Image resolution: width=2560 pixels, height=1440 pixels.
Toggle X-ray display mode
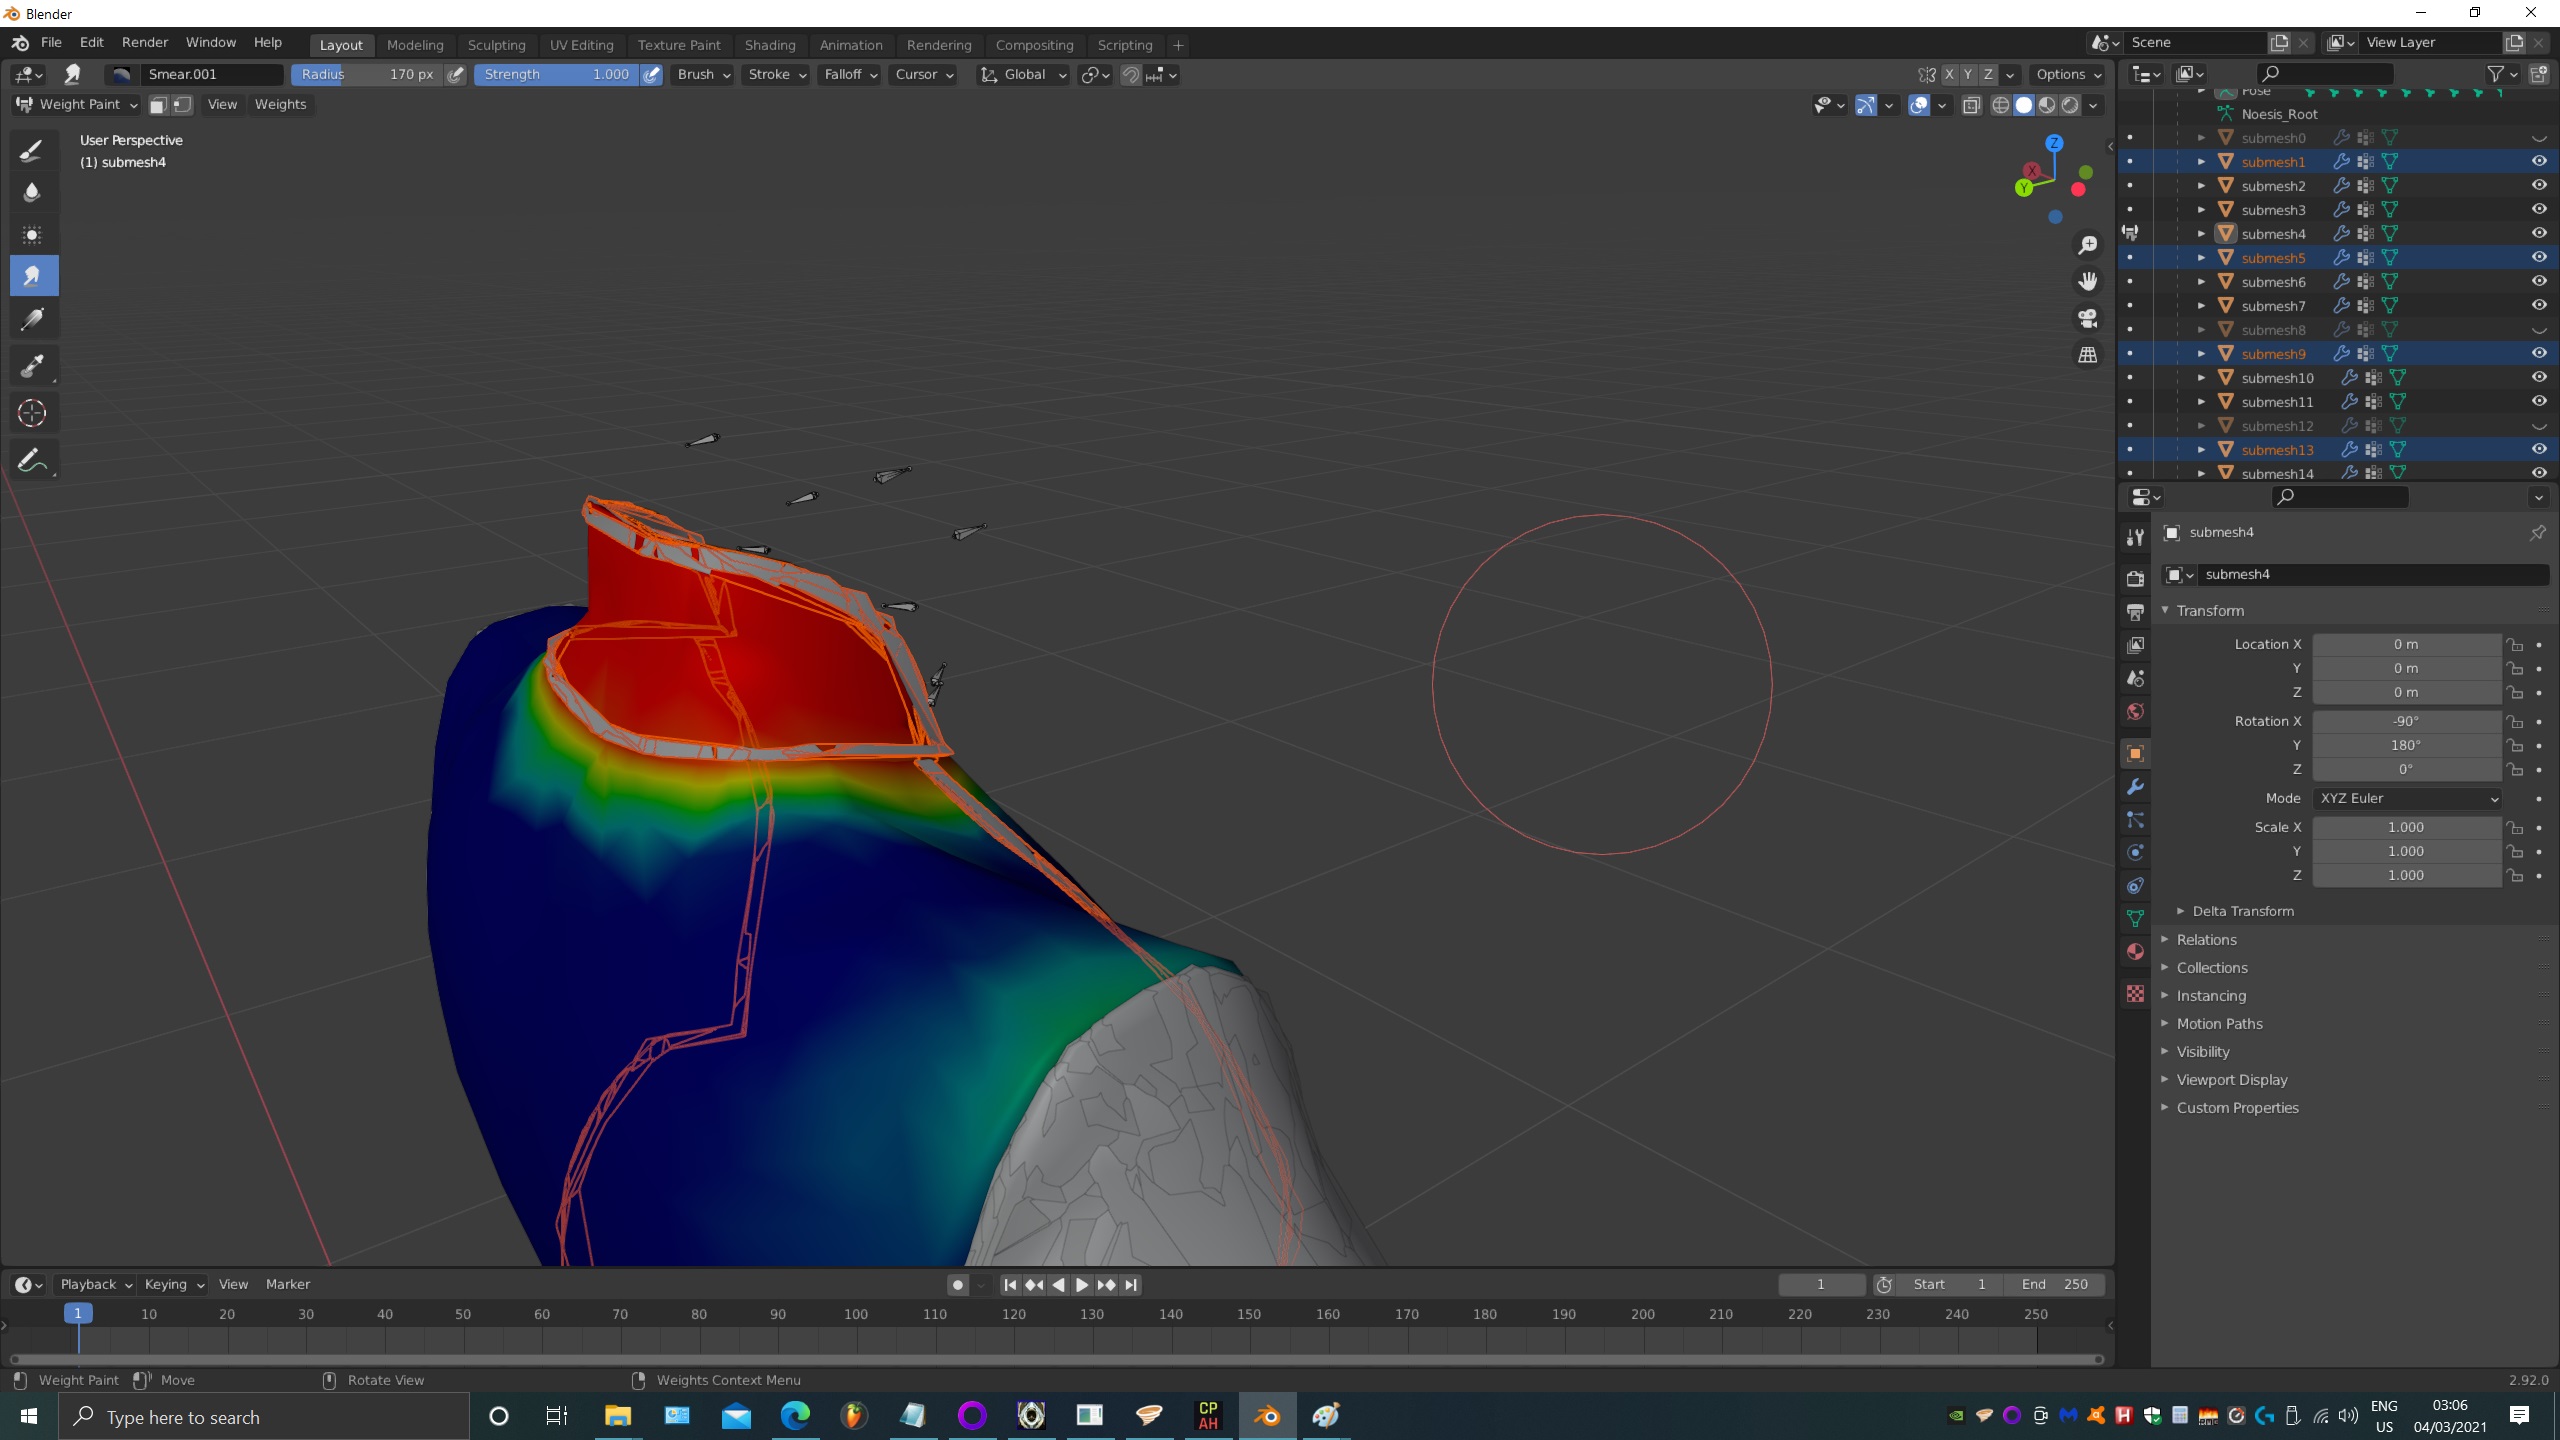point(1972,105)
